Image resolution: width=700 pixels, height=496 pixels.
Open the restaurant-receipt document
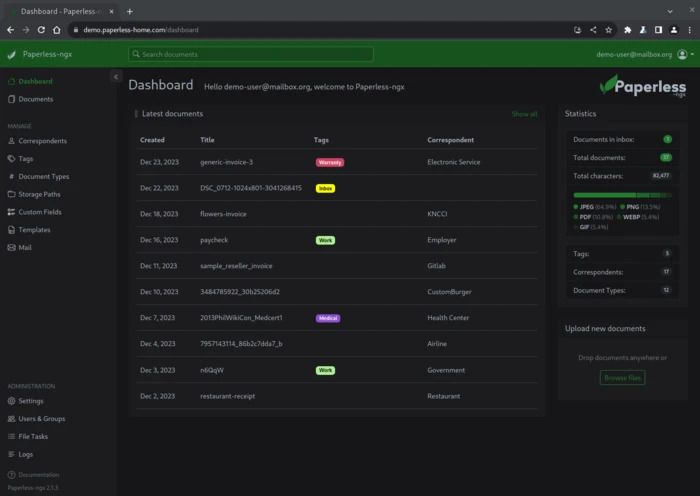click(x=228, y=396)
